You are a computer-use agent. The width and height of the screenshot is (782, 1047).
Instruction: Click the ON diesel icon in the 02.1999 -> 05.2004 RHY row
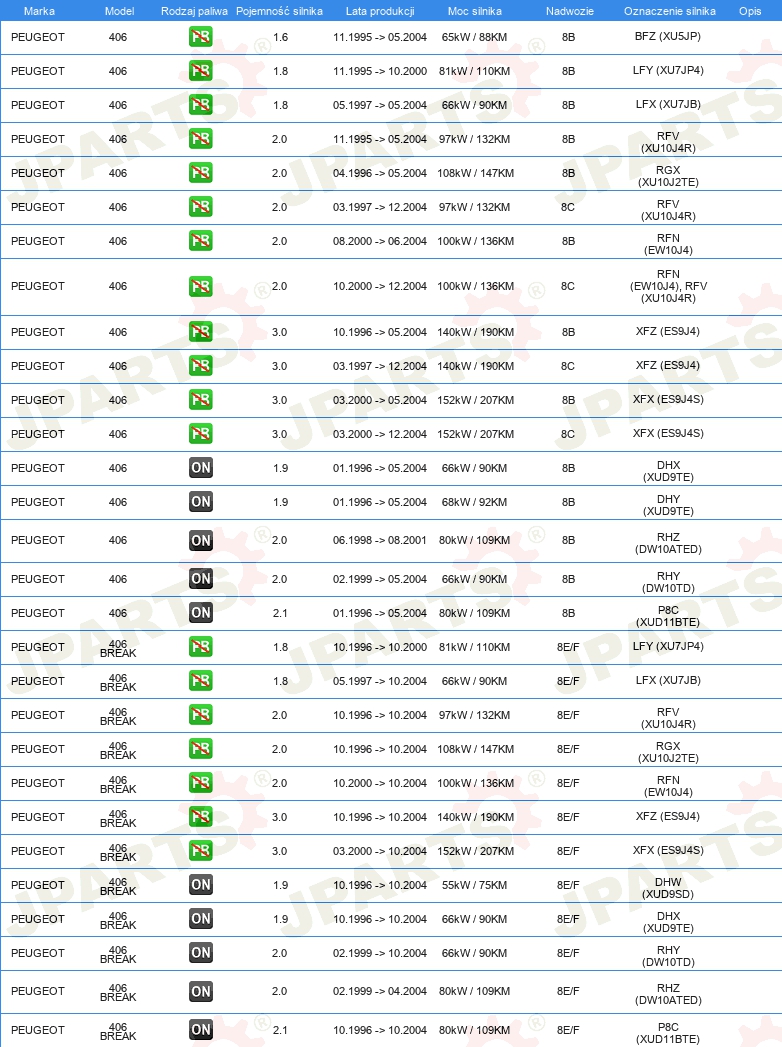200,579
